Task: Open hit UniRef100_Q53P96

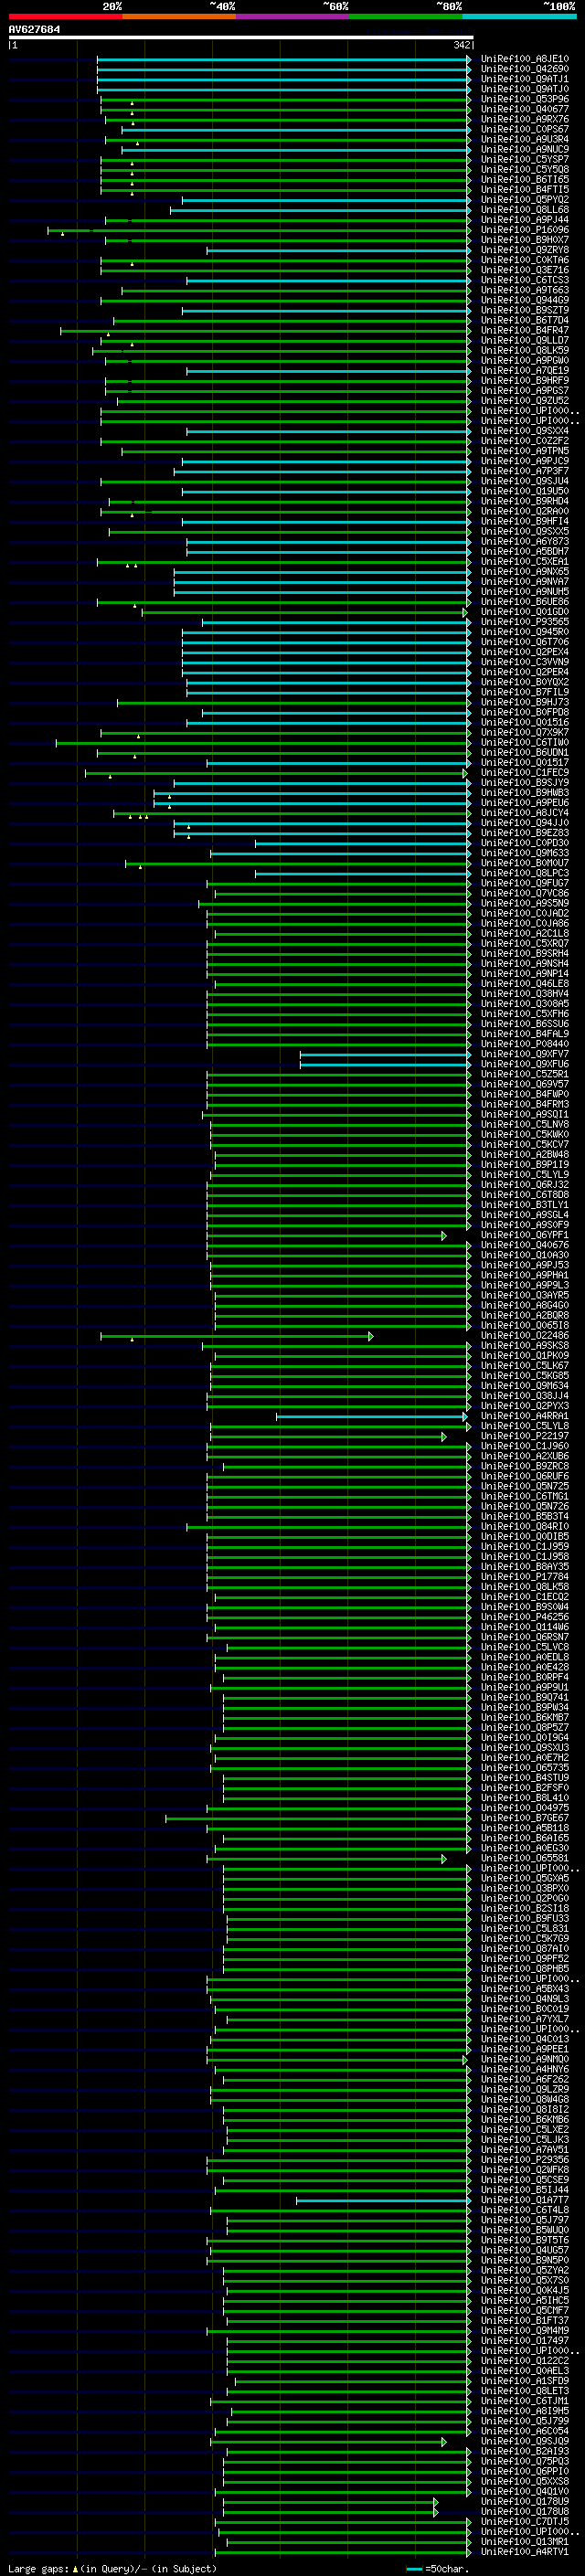Action: (525, 99)
